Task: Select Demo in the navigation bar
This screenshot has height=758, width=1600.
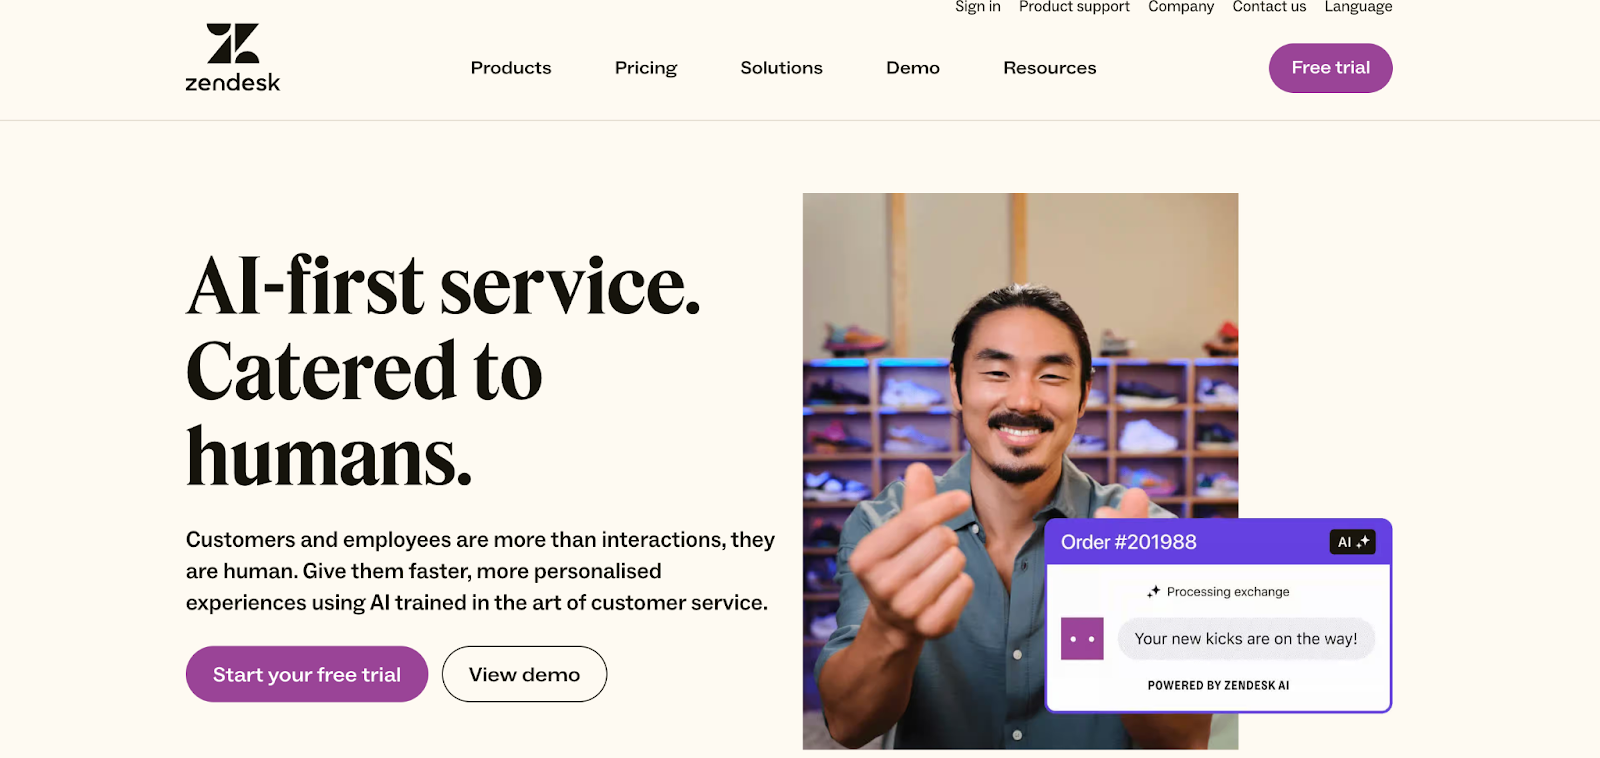Action: [913, 68]
